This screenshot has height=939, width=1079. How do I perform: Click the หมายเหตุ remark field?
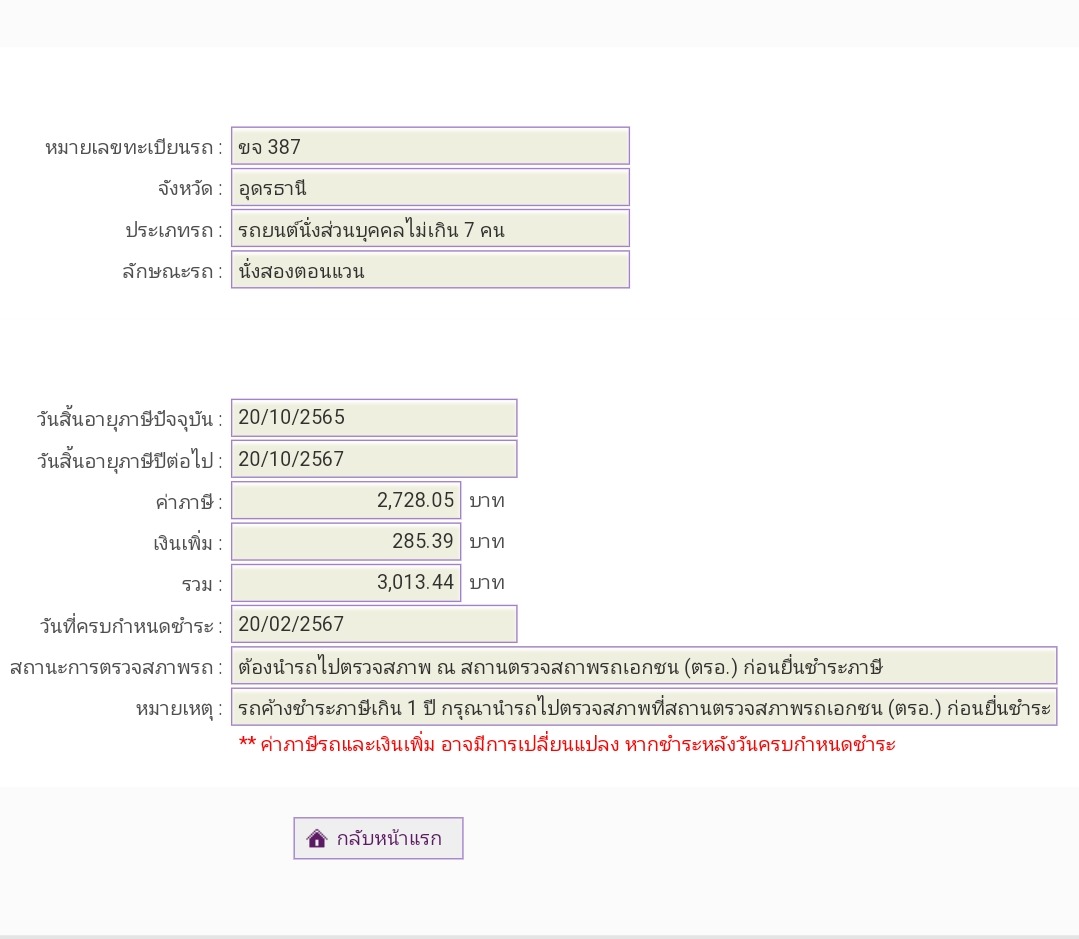click(643, 707)
